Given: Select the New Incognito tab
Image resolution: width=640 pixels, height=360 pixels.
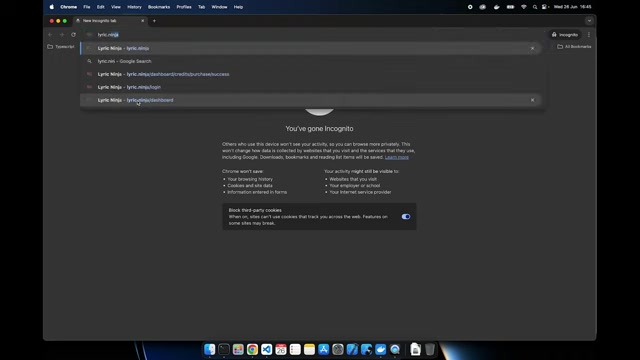Looking at the screenshot, I should pos(110,21).
